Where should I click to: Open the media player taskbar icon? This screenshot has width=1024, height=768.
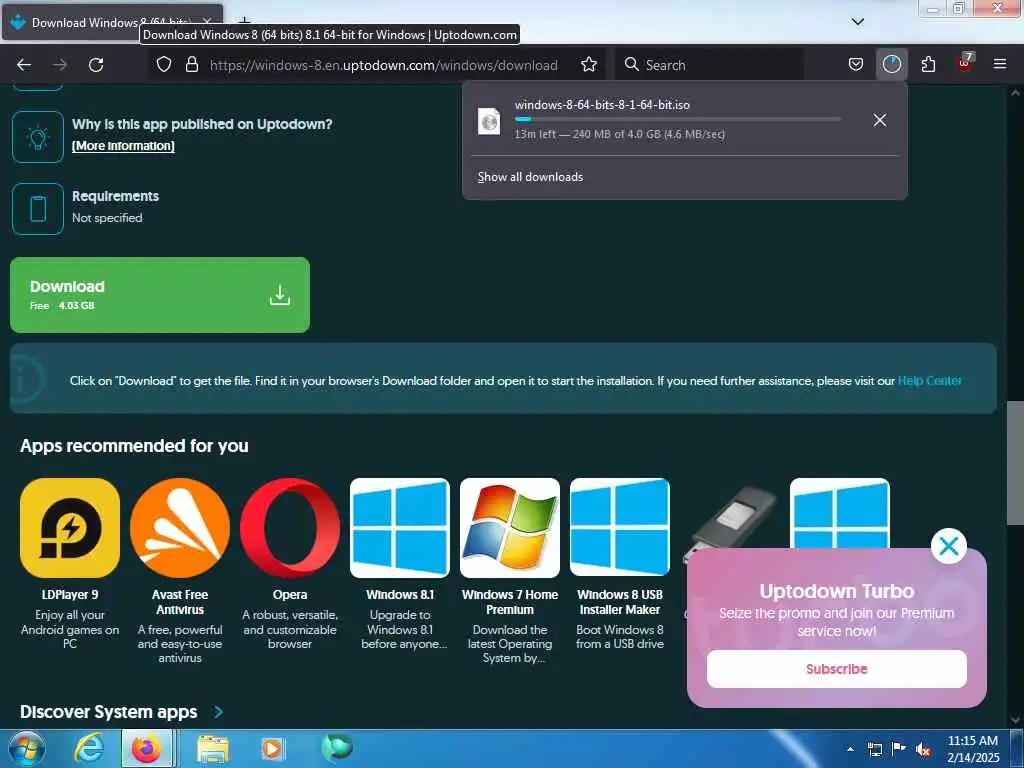click(272, 749)
